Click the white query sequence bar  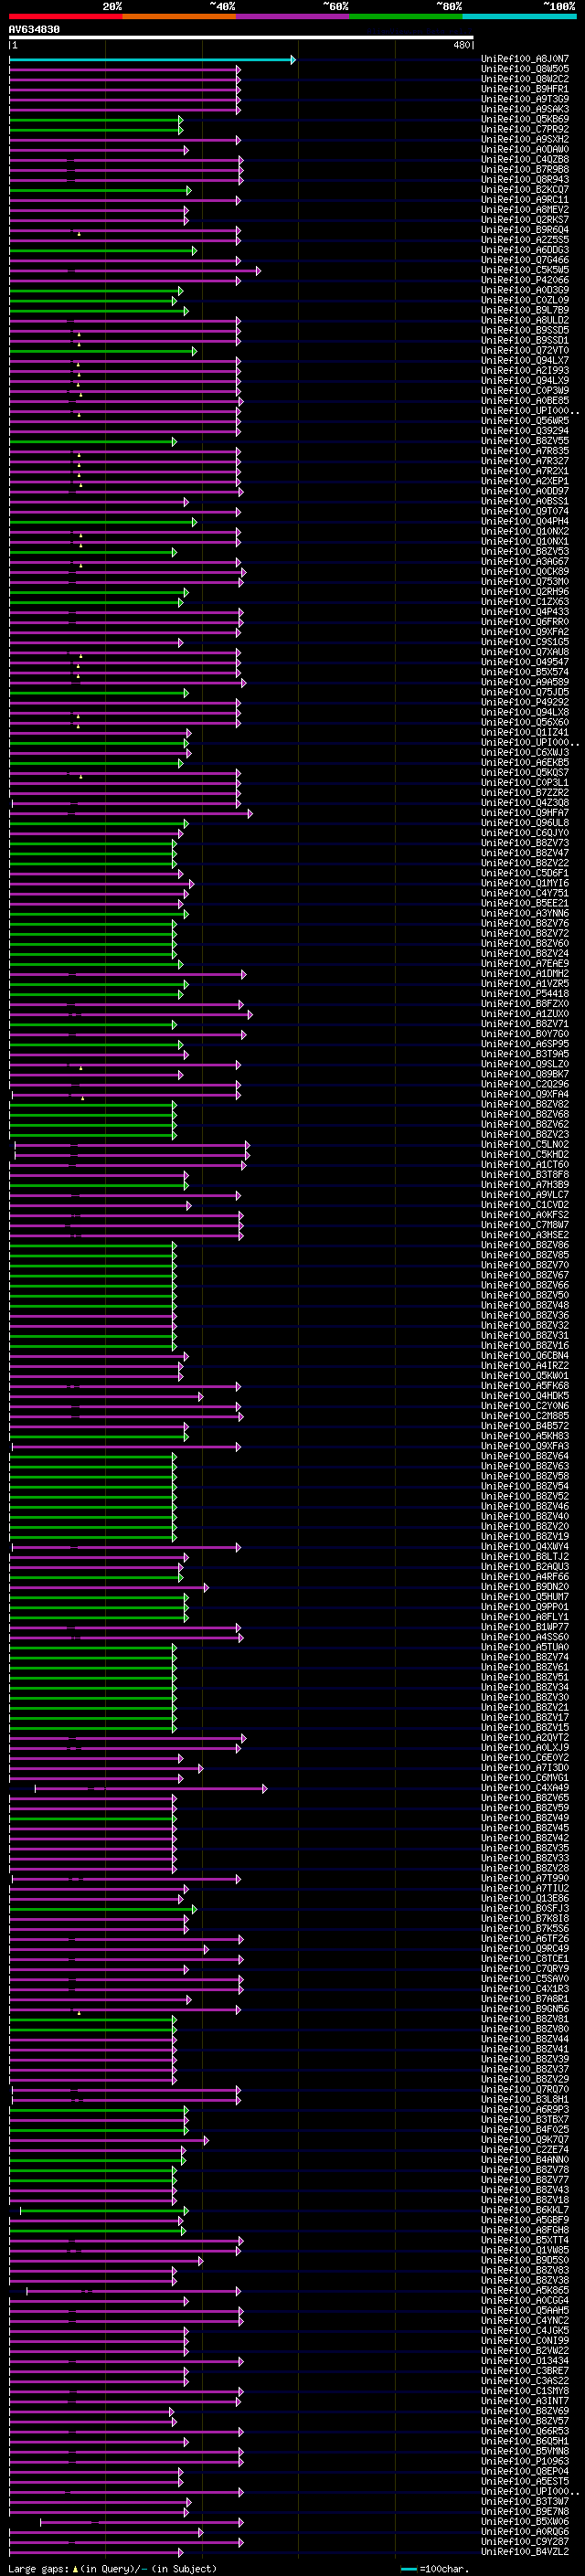[241, 38]
